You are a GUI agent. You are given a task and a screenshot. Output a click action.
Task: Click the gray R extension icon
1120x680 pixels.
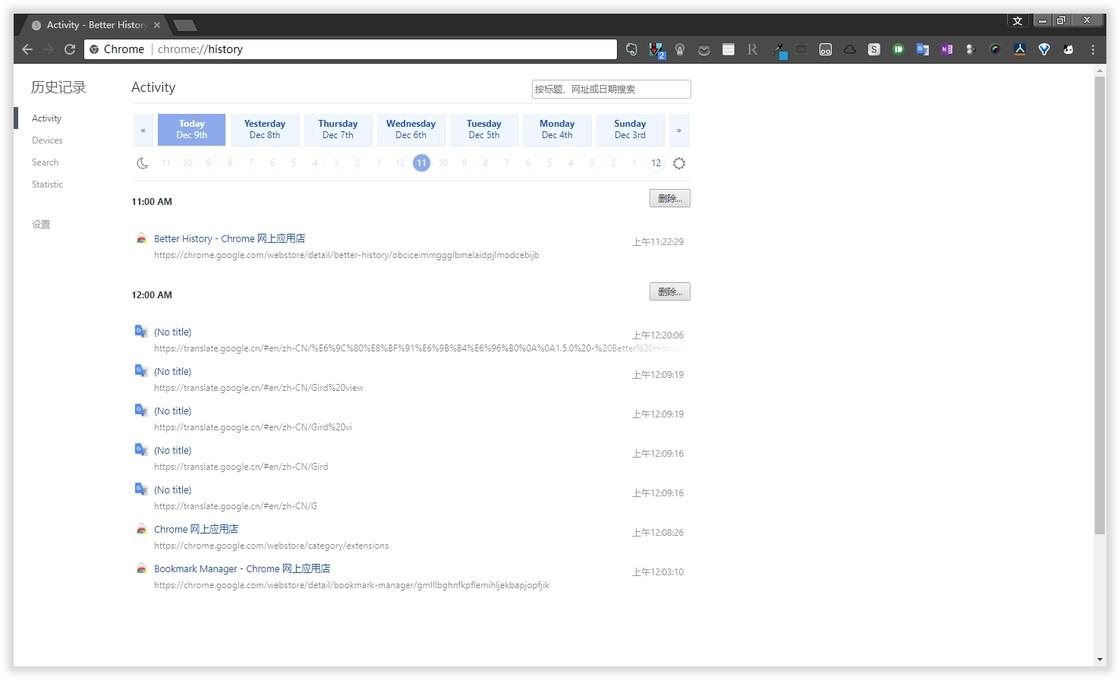pyautogui.click(x=752, y=49)
